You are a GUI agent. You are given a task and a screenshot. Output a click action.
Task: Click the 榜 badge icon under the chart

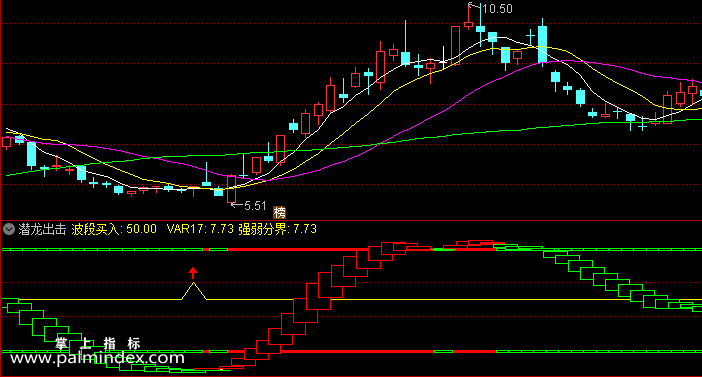[279, 212]
